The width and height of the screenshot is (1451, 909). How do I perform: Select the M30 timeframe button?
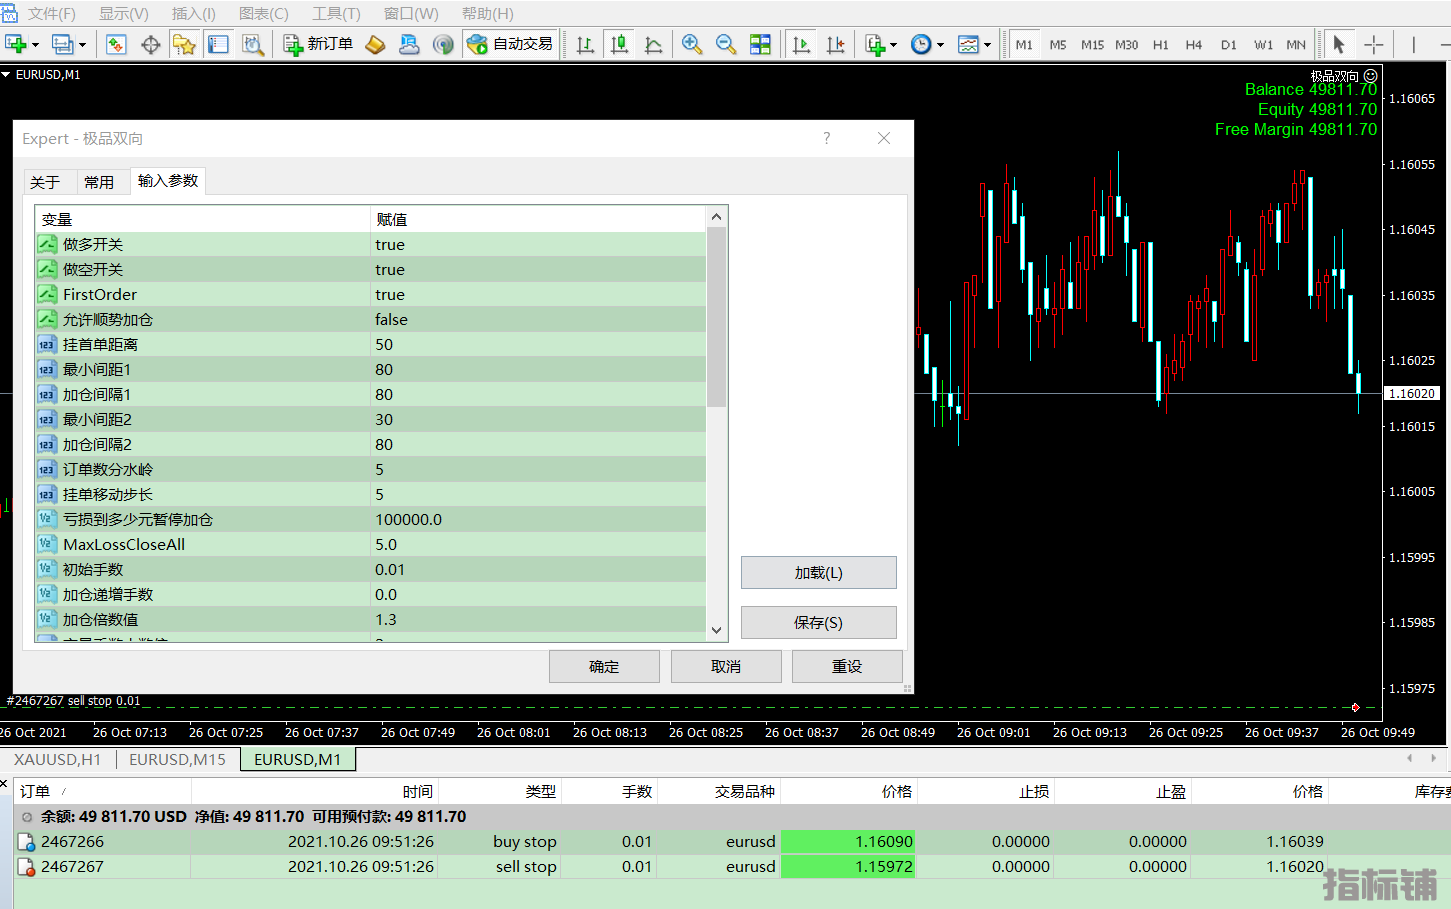[1127, 45]
